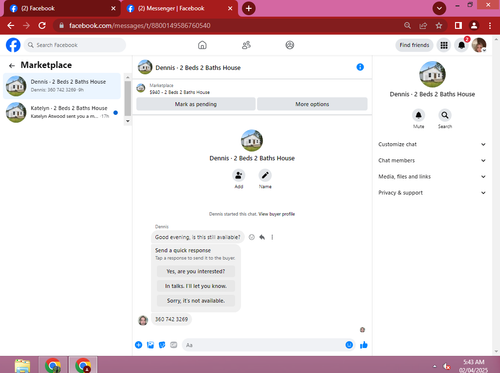Viewport: 500px width, 373px height.
Task: Click the Home icon in top navigation
Action: [x=202, y=45]
